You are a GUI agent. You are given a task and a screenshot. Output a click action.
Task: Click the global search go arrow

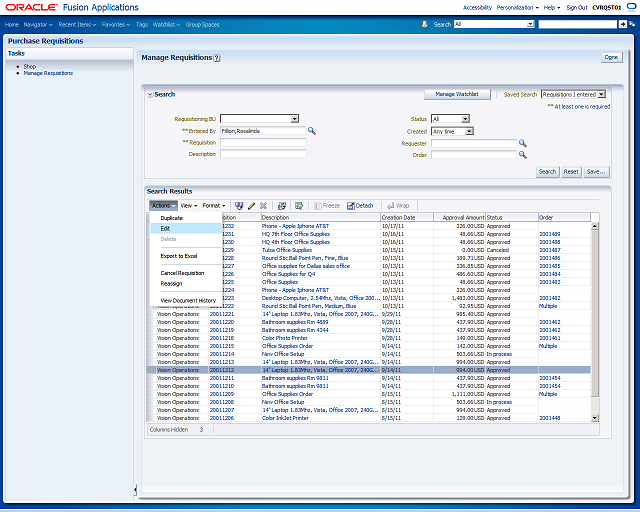tap(622, 24)
